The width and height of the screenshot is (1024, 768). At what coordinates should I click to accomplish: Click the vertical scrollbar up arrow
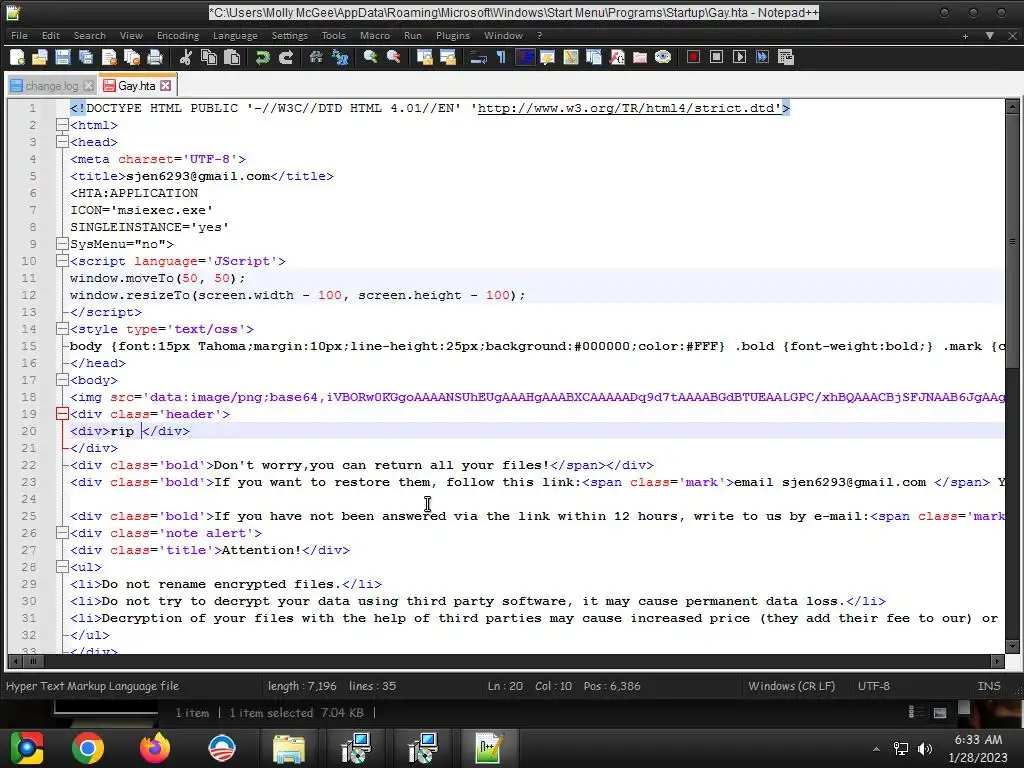pyautogui.click(x=1012, y=106)
